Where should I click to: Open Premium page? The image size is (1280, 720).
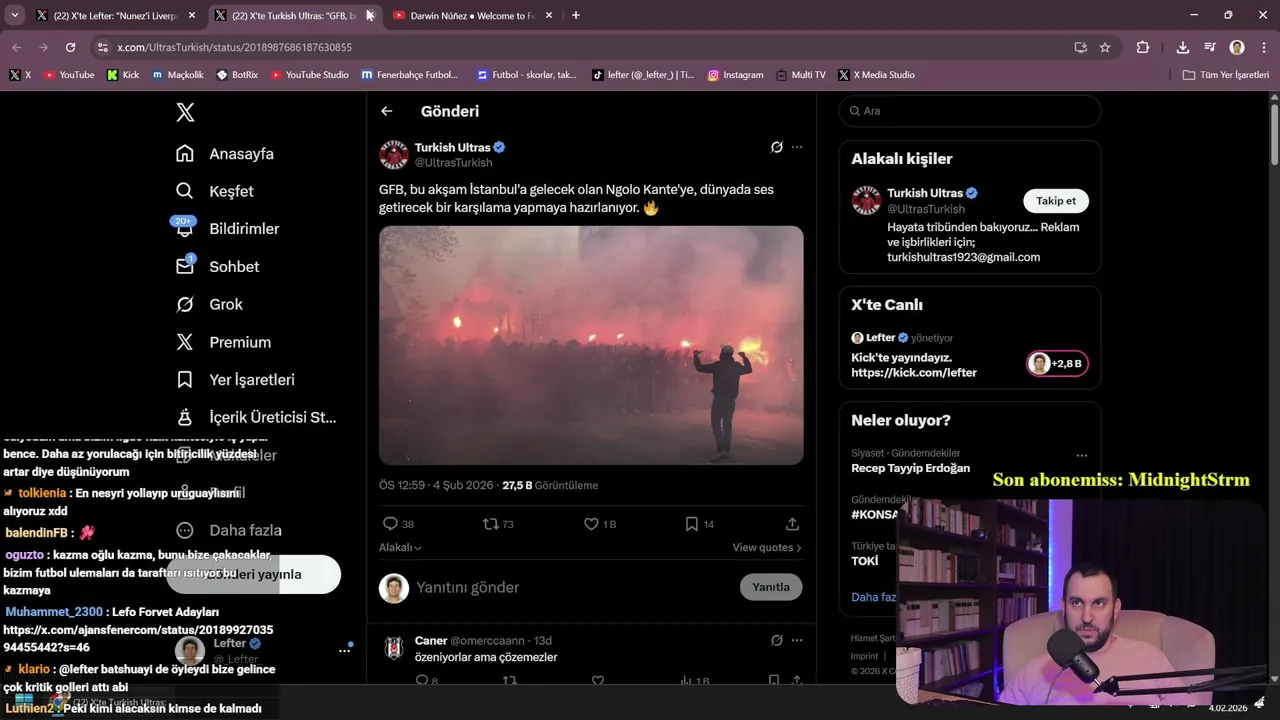pyautogui.click(x=224, y=342)
